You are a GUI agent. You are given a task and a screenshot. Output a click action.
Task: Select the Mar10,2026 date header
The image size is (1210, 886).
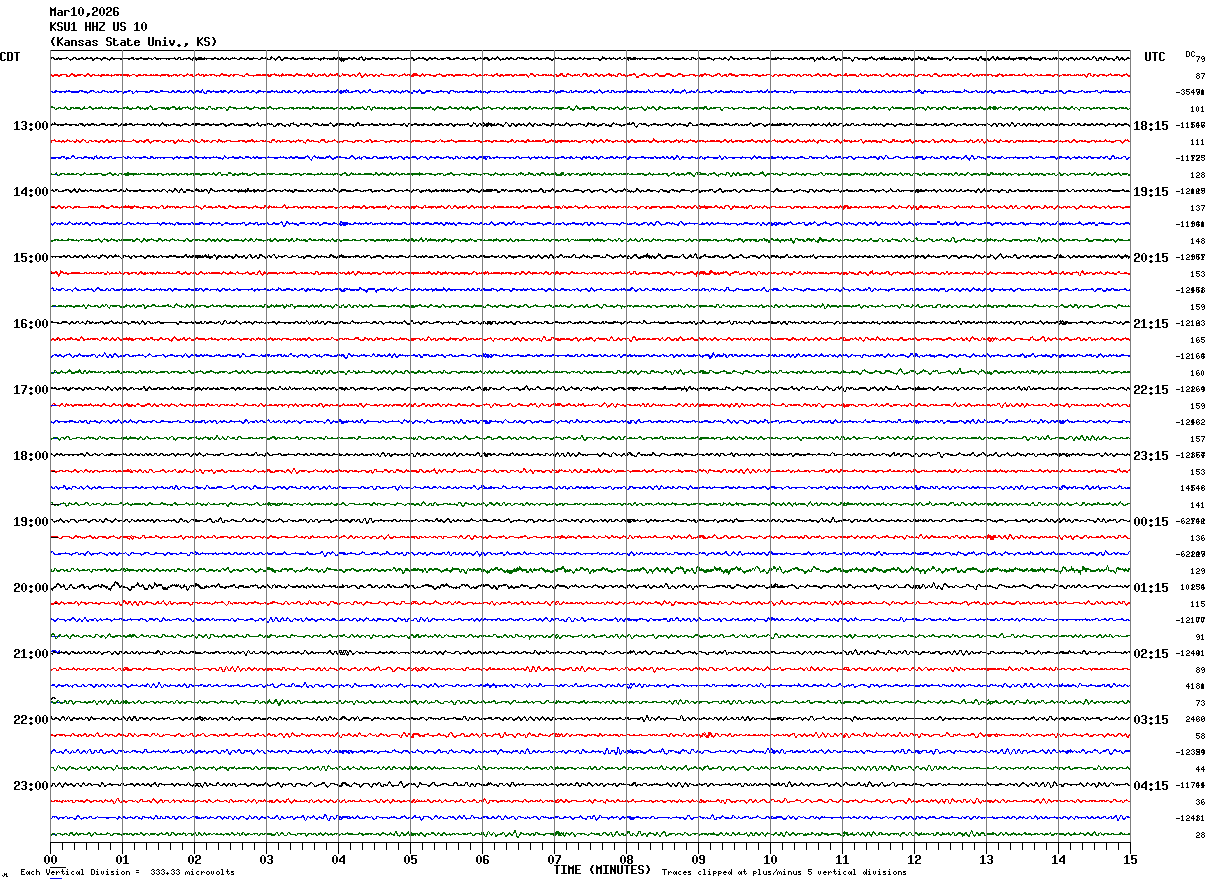84,12
